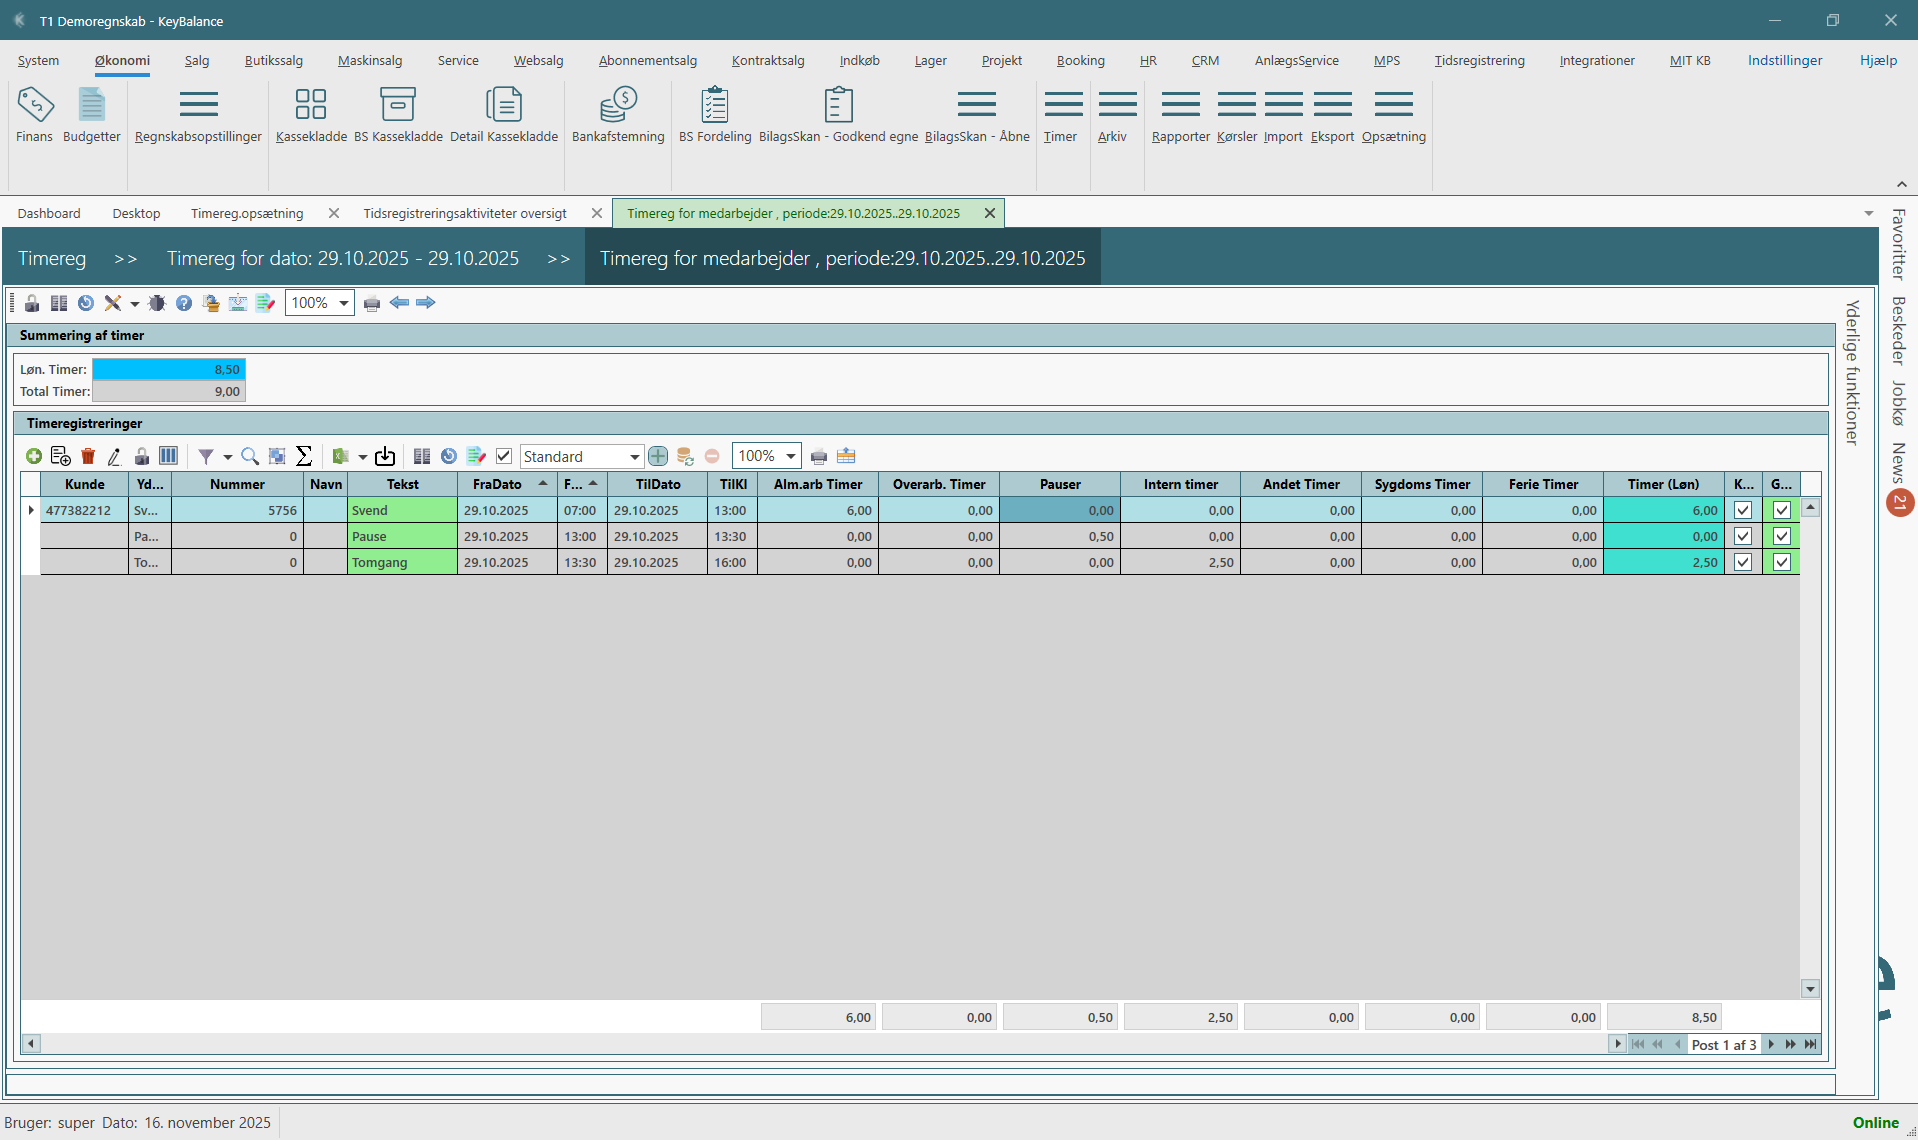1918x1140 pixels.
Task: Toggle the checkbox beside the Standard dropdown
Action: 504,456
